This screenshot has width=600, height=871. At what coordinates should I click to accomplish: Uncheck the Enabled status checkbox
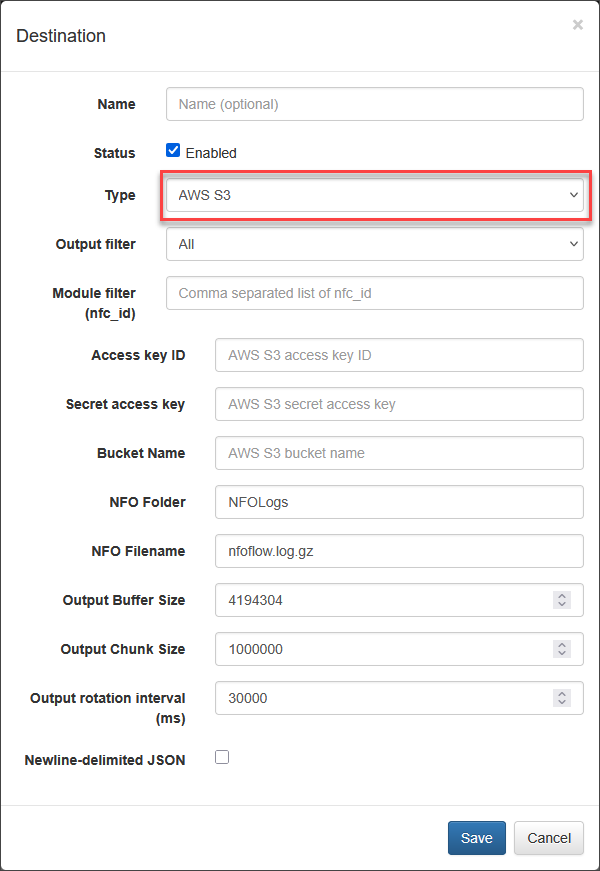(173, 150)
